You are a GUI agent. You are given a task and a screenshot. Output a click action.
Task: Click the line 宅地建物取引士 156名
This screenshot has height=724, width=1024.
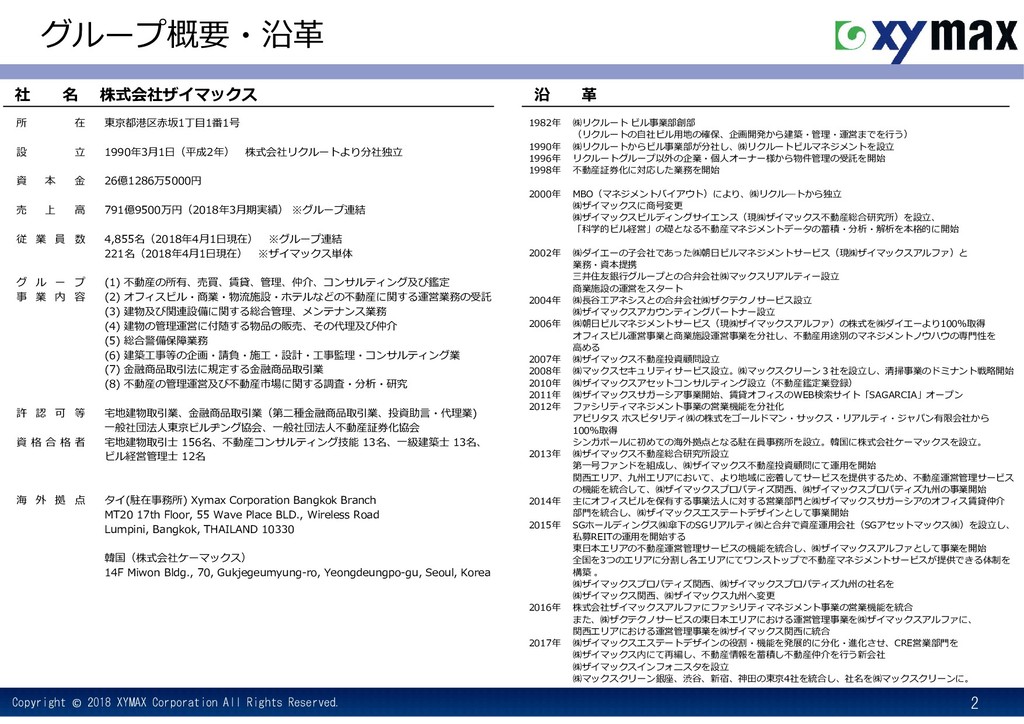coord(293,442)
